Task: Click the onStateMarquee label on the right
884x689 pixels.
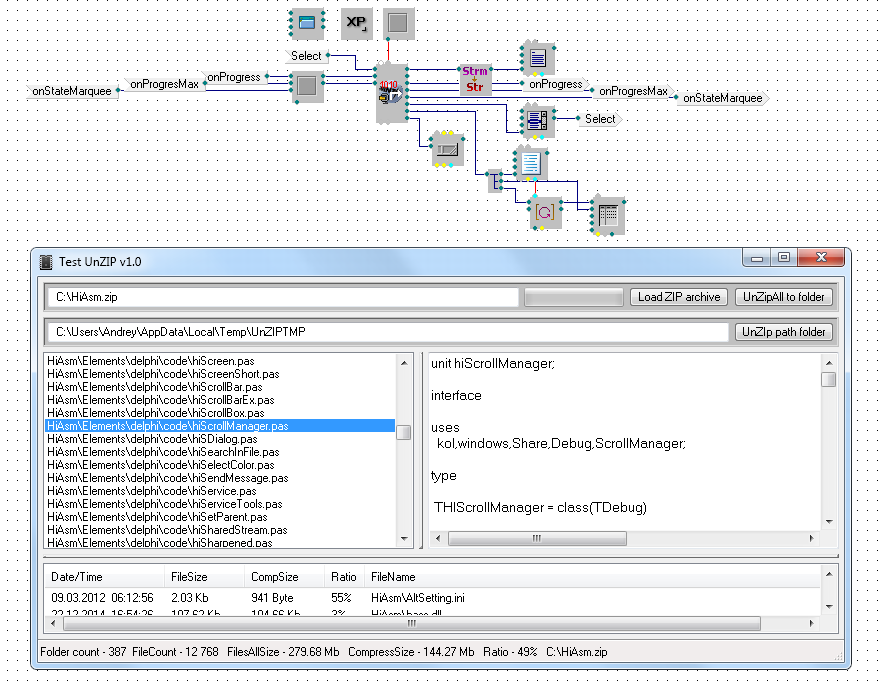Action: [722, 98]
